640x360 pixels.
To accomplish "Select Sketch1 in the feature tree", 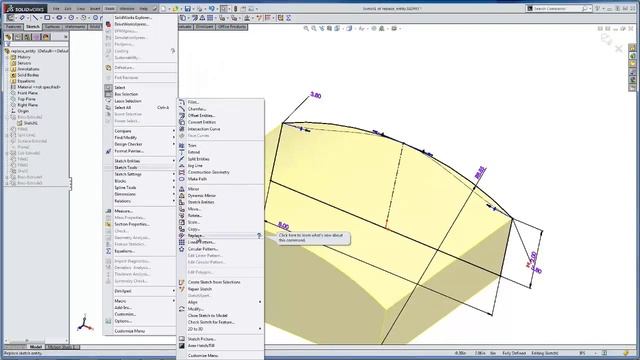I will click(x=31, y=123).
